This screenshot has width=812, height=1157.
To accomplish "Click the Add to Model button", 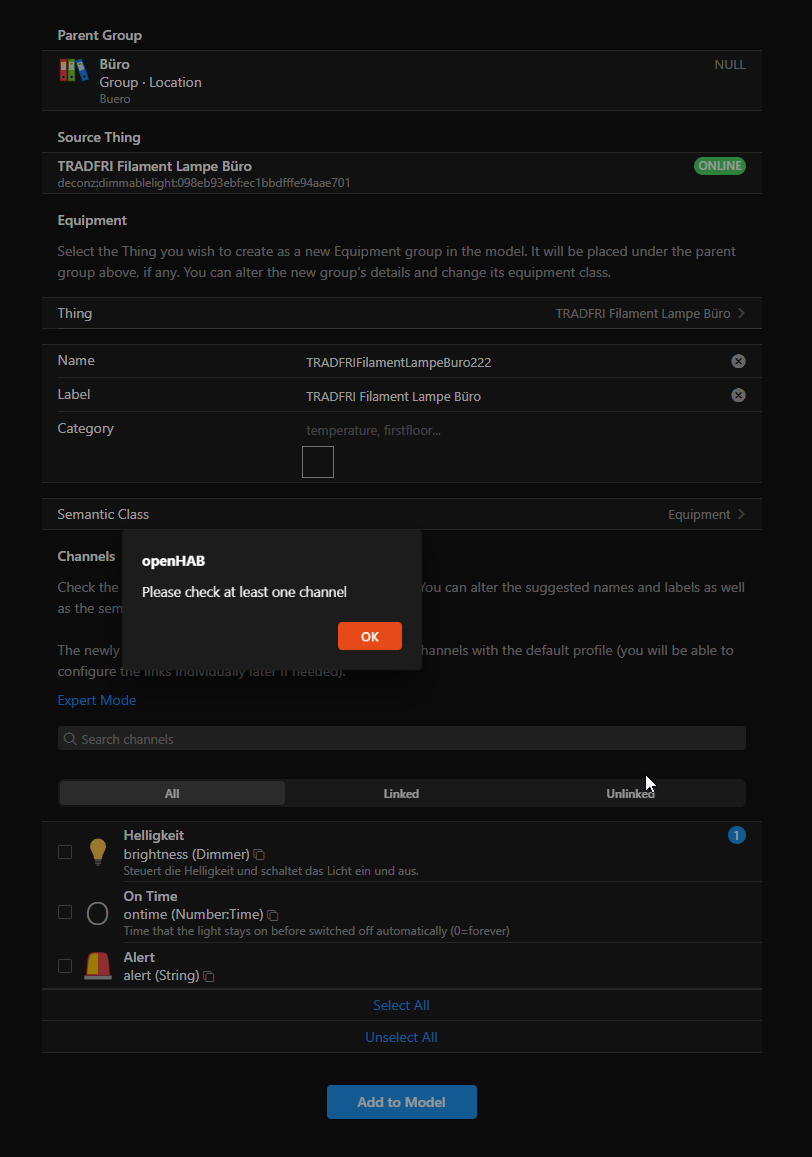I will pyautogui.click(x=401, y=1102).
